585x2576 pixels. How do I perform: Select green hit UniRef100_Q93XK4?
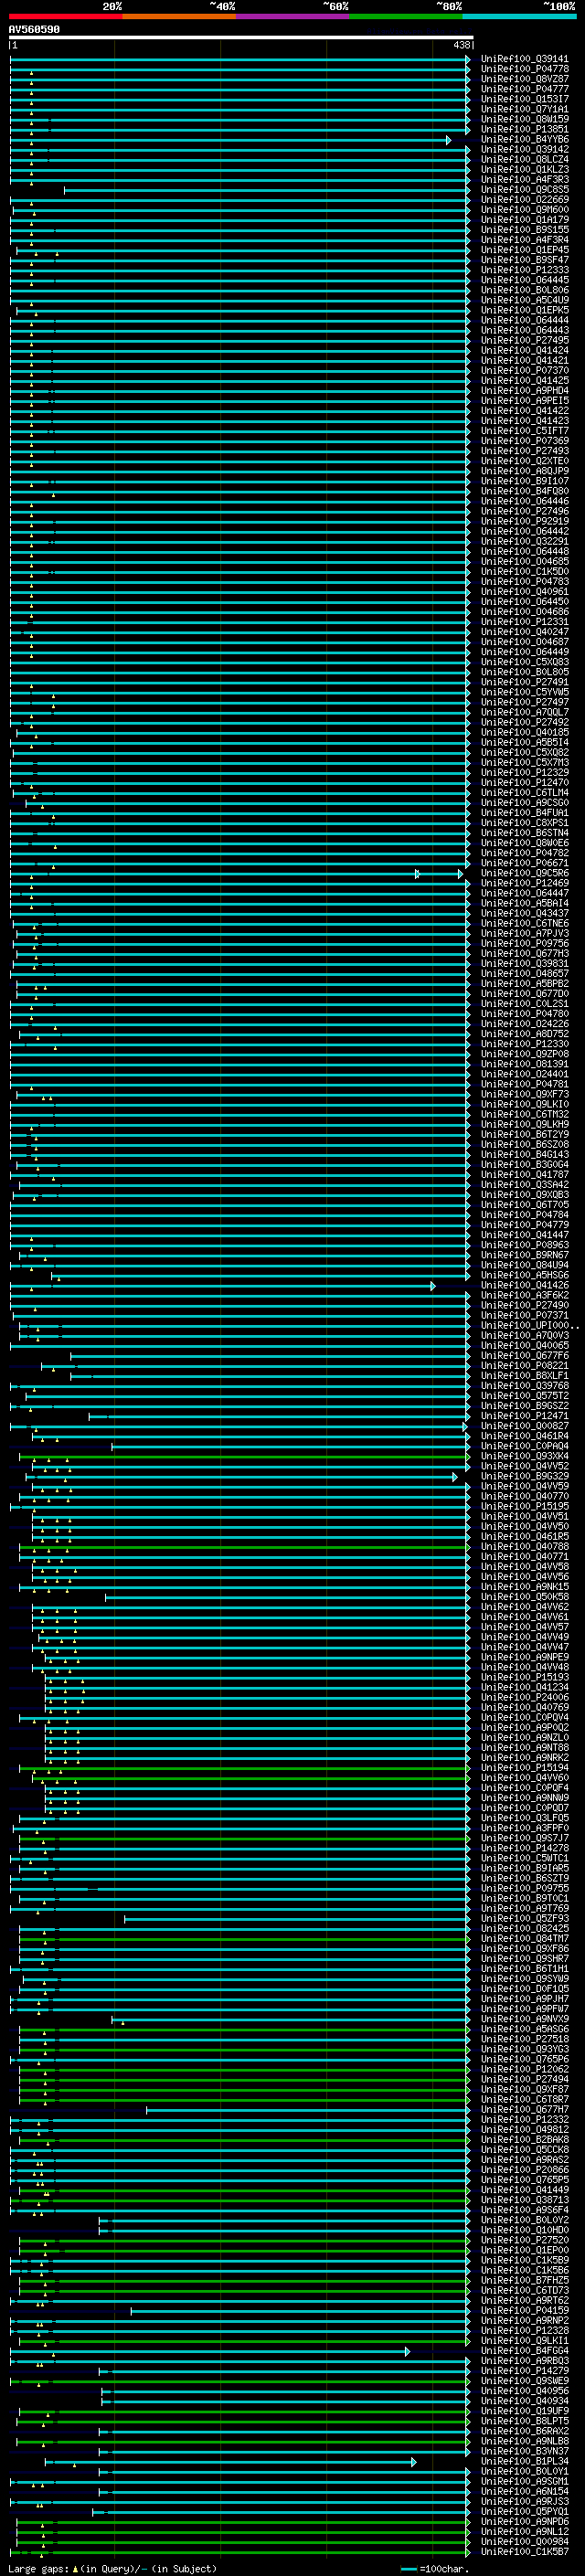(524, 1456)
